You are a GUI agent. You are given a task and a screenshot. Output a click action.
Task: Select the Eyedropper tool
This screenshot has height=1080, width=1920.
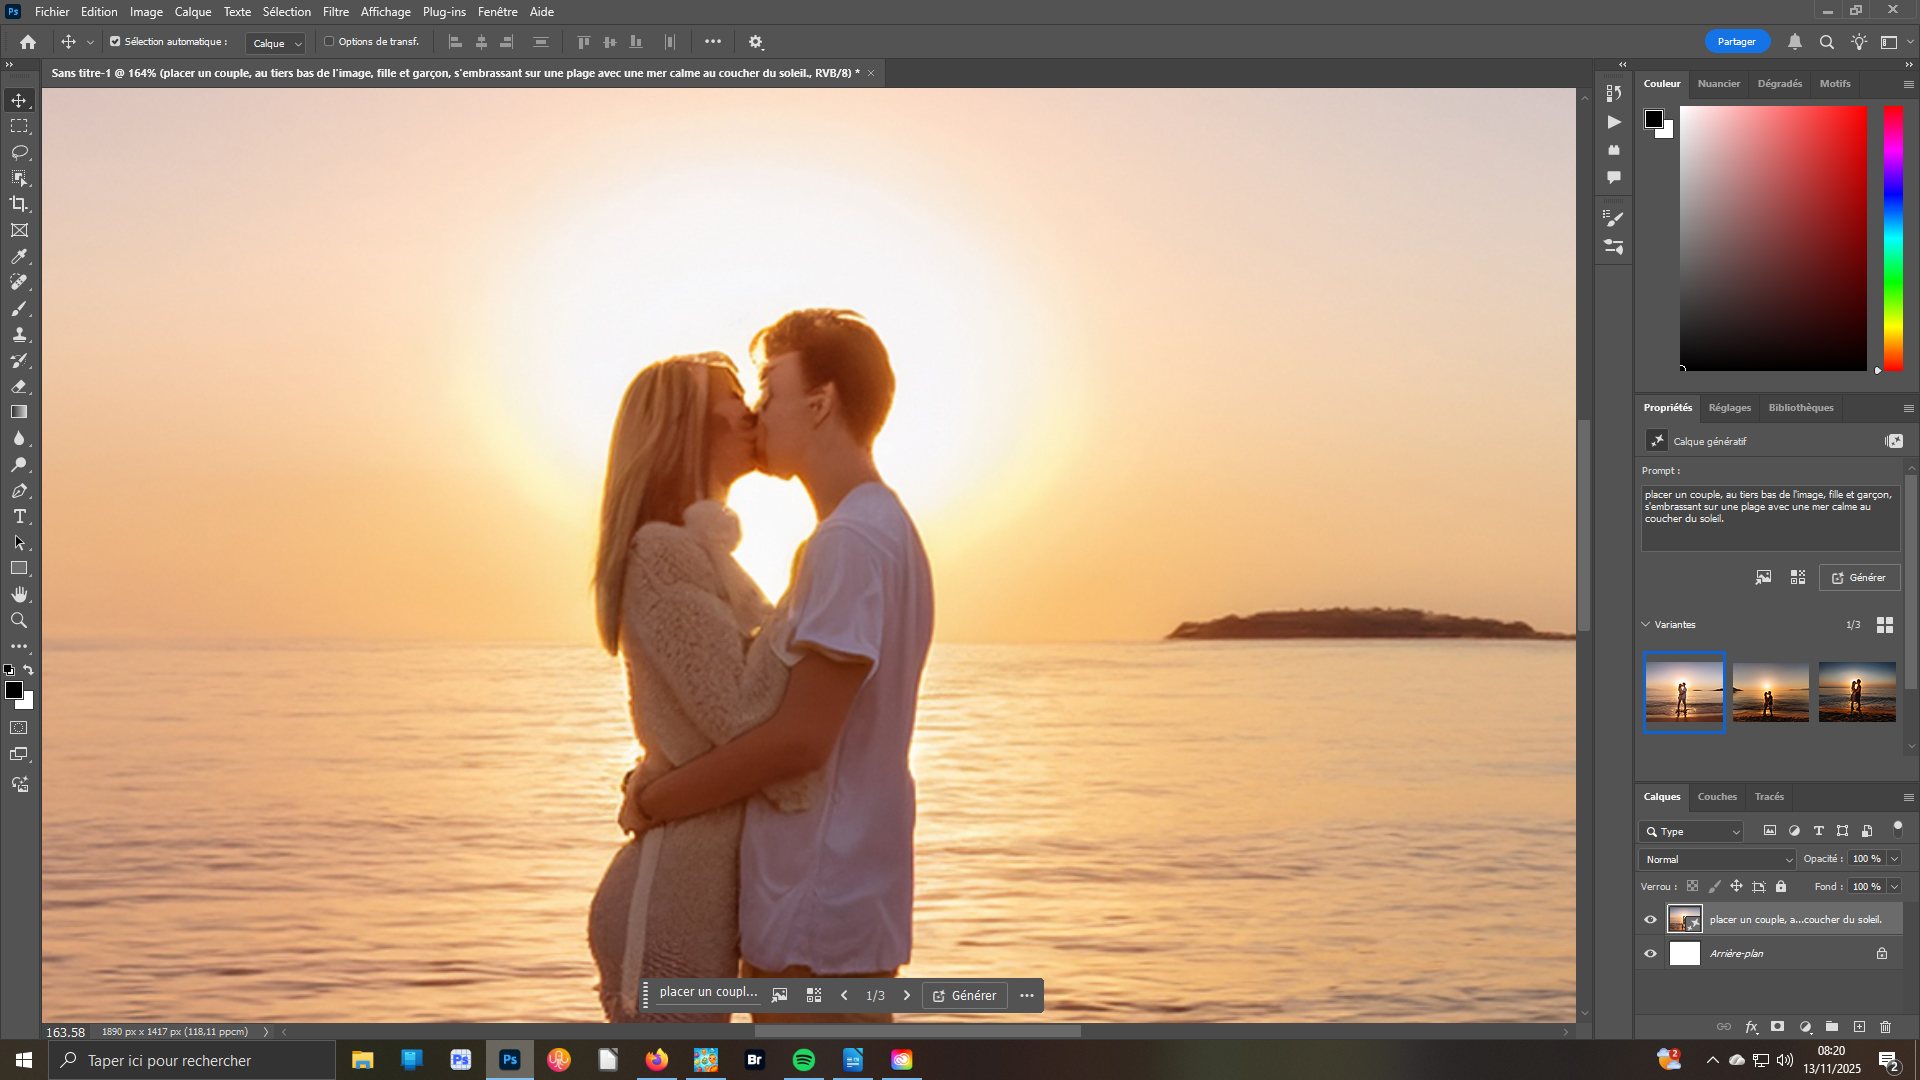coord(19,256)
